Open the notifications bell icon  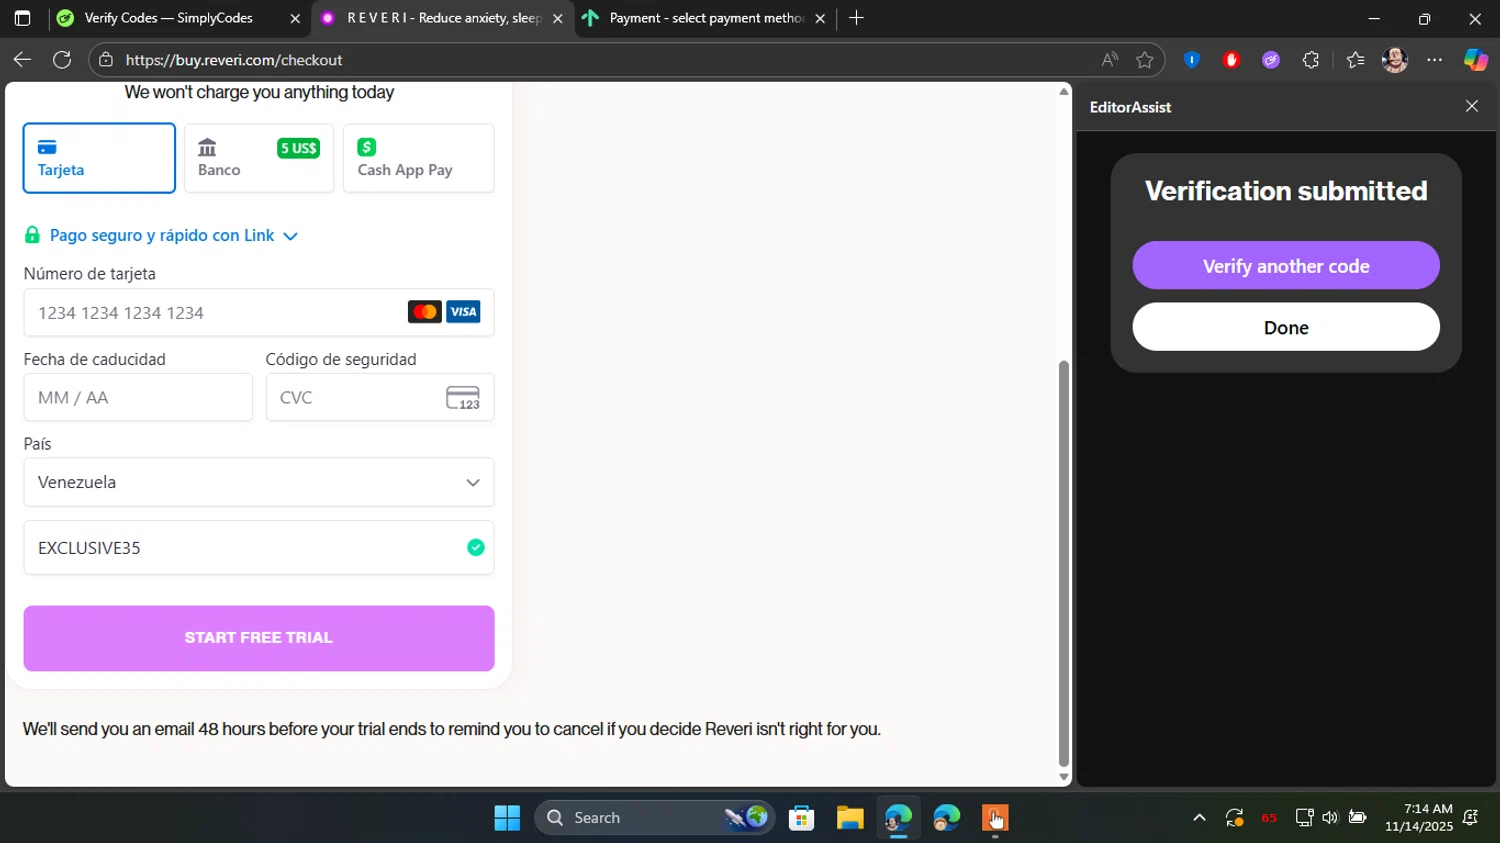point(1471,818)
